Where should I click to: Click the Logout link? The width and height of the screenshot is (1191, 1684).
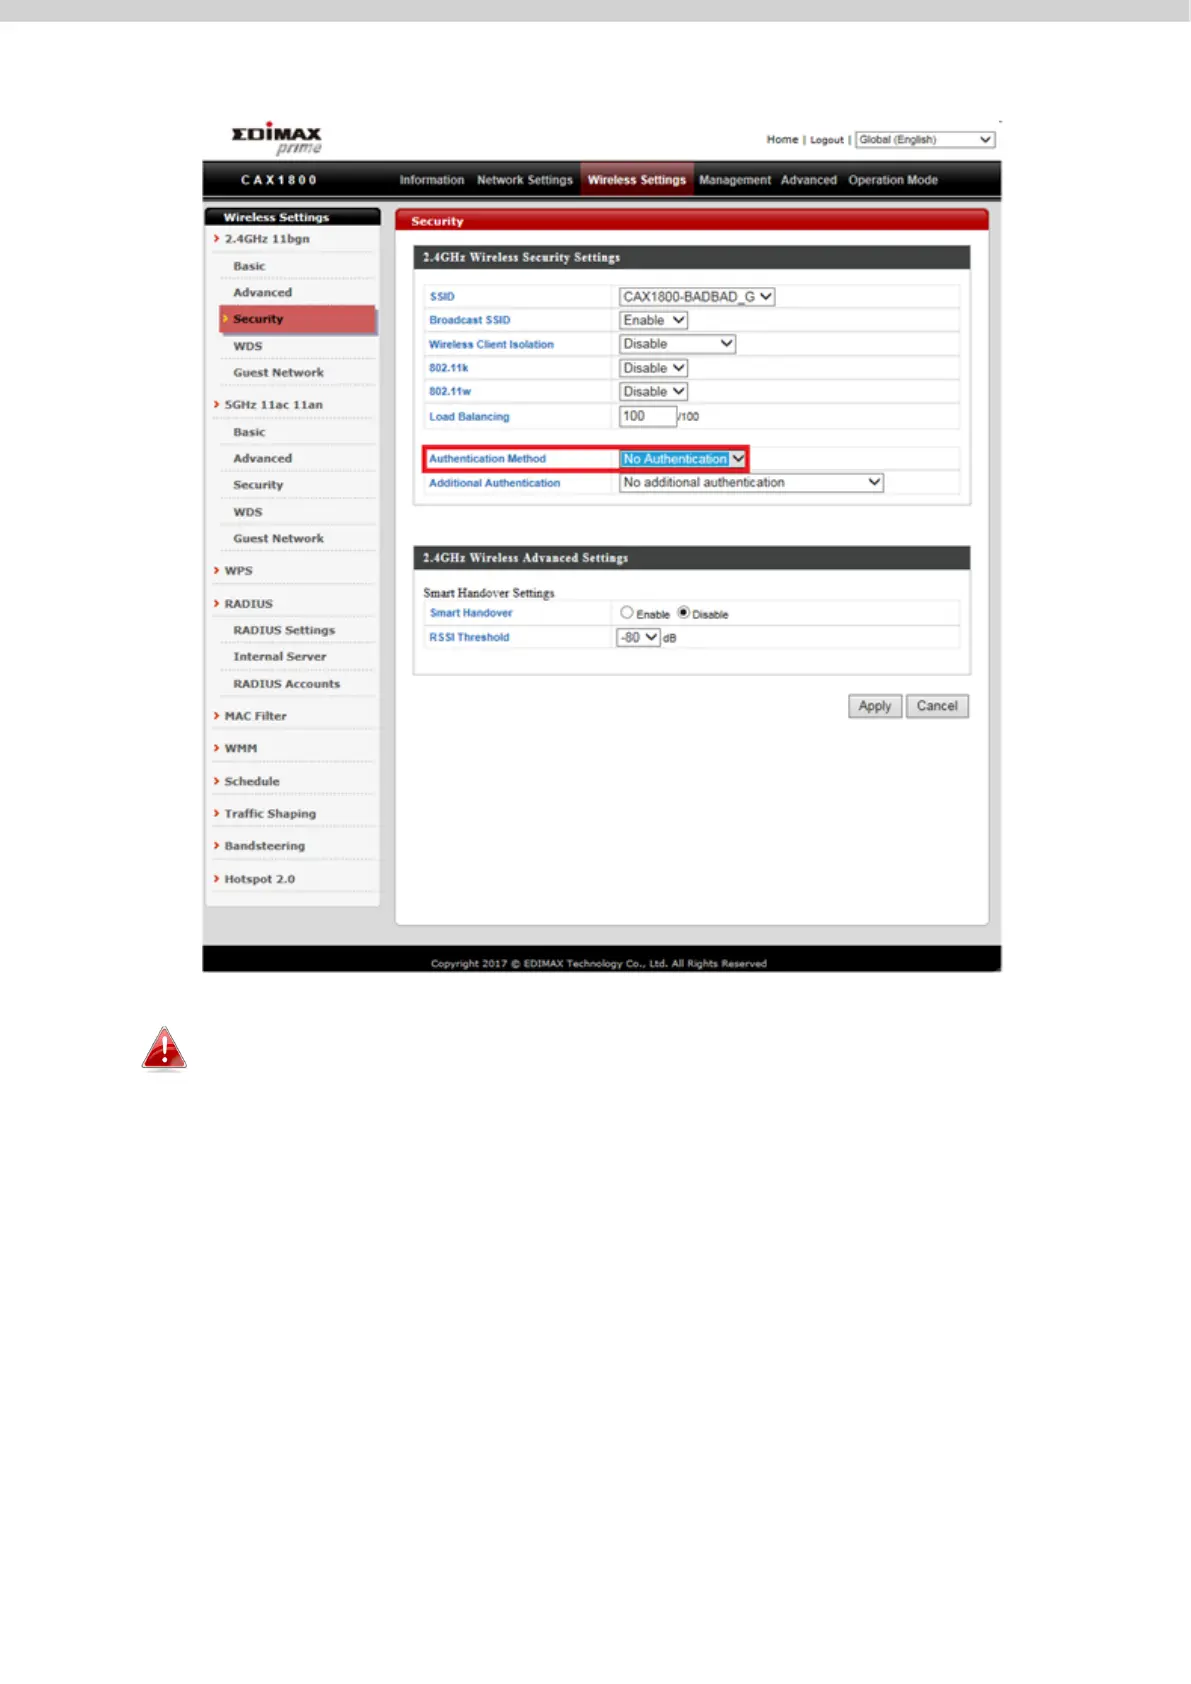coord(827,140)
